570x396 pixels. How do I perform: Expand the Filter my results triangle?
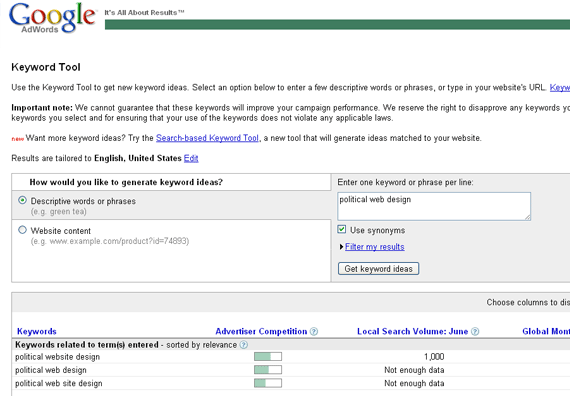coord(341,247)
